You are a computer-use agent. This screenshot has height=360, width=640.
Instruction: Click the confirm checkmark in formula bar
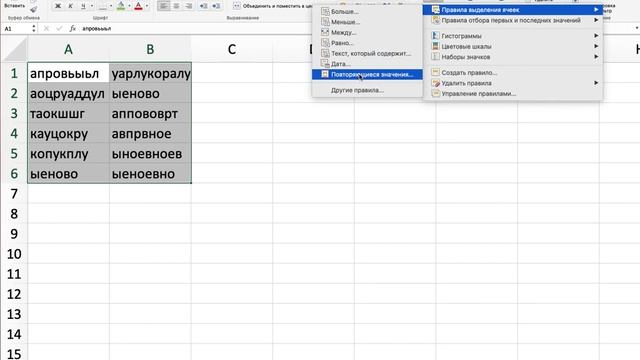pyautogui.click(x=59, y=29)
